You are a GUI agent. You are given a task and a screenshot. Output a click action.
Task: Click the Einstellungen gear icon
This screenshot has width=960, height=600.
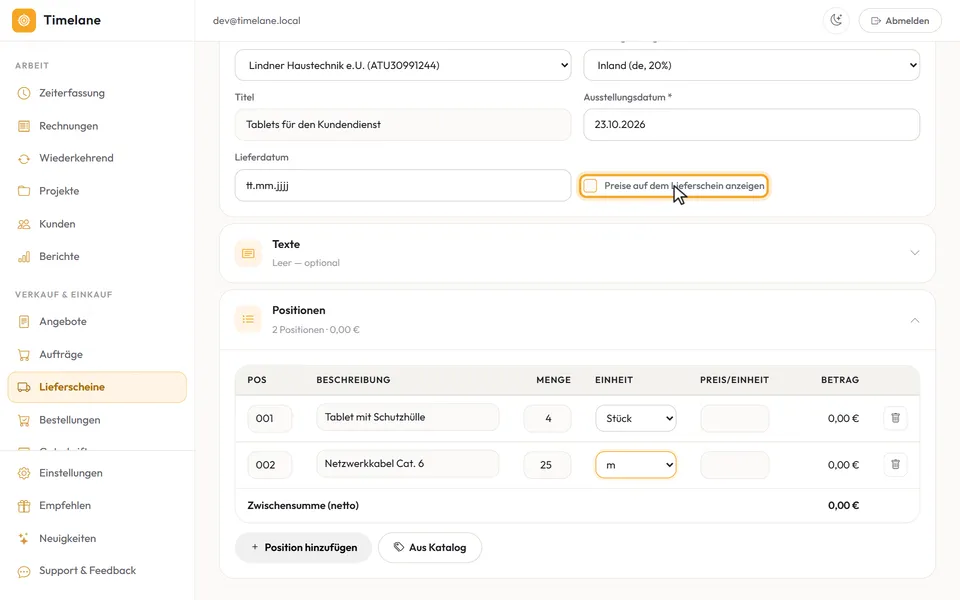click(24, 473)
